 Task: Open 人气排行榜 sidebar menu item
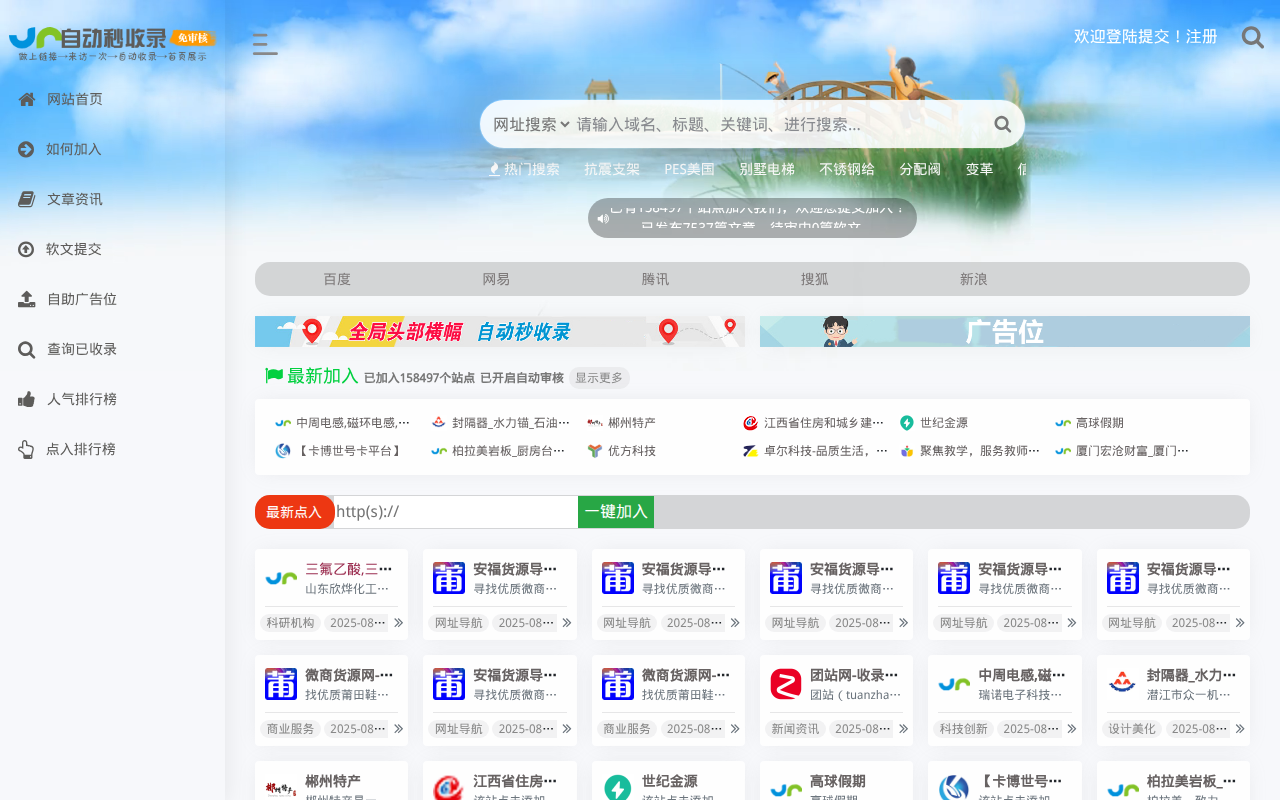[82, 399]
